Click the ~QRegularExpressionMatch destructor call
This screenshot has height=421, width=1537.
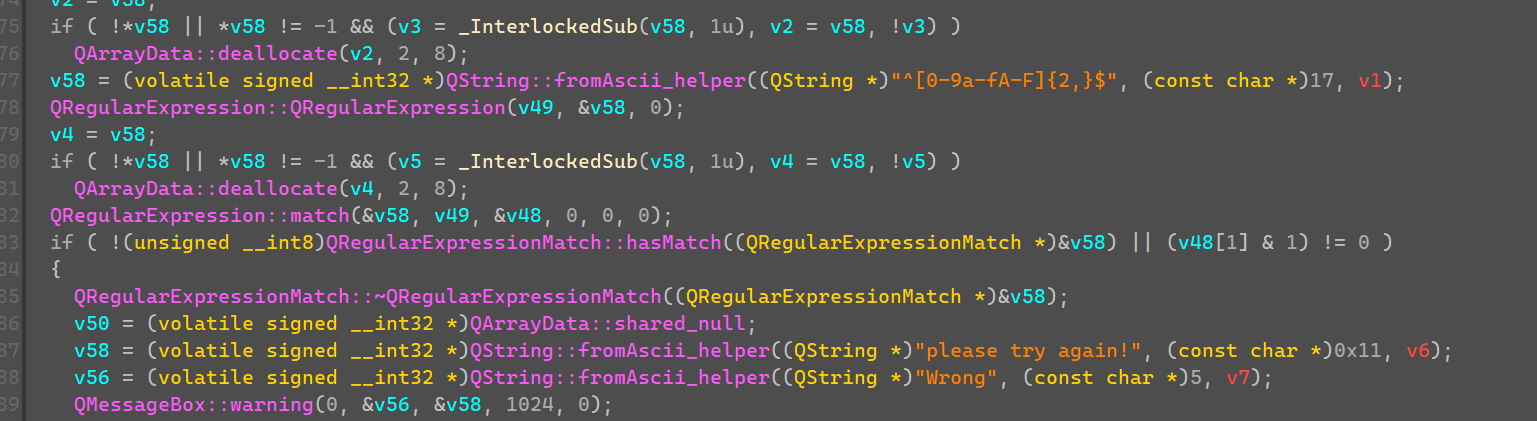point(369,297)
